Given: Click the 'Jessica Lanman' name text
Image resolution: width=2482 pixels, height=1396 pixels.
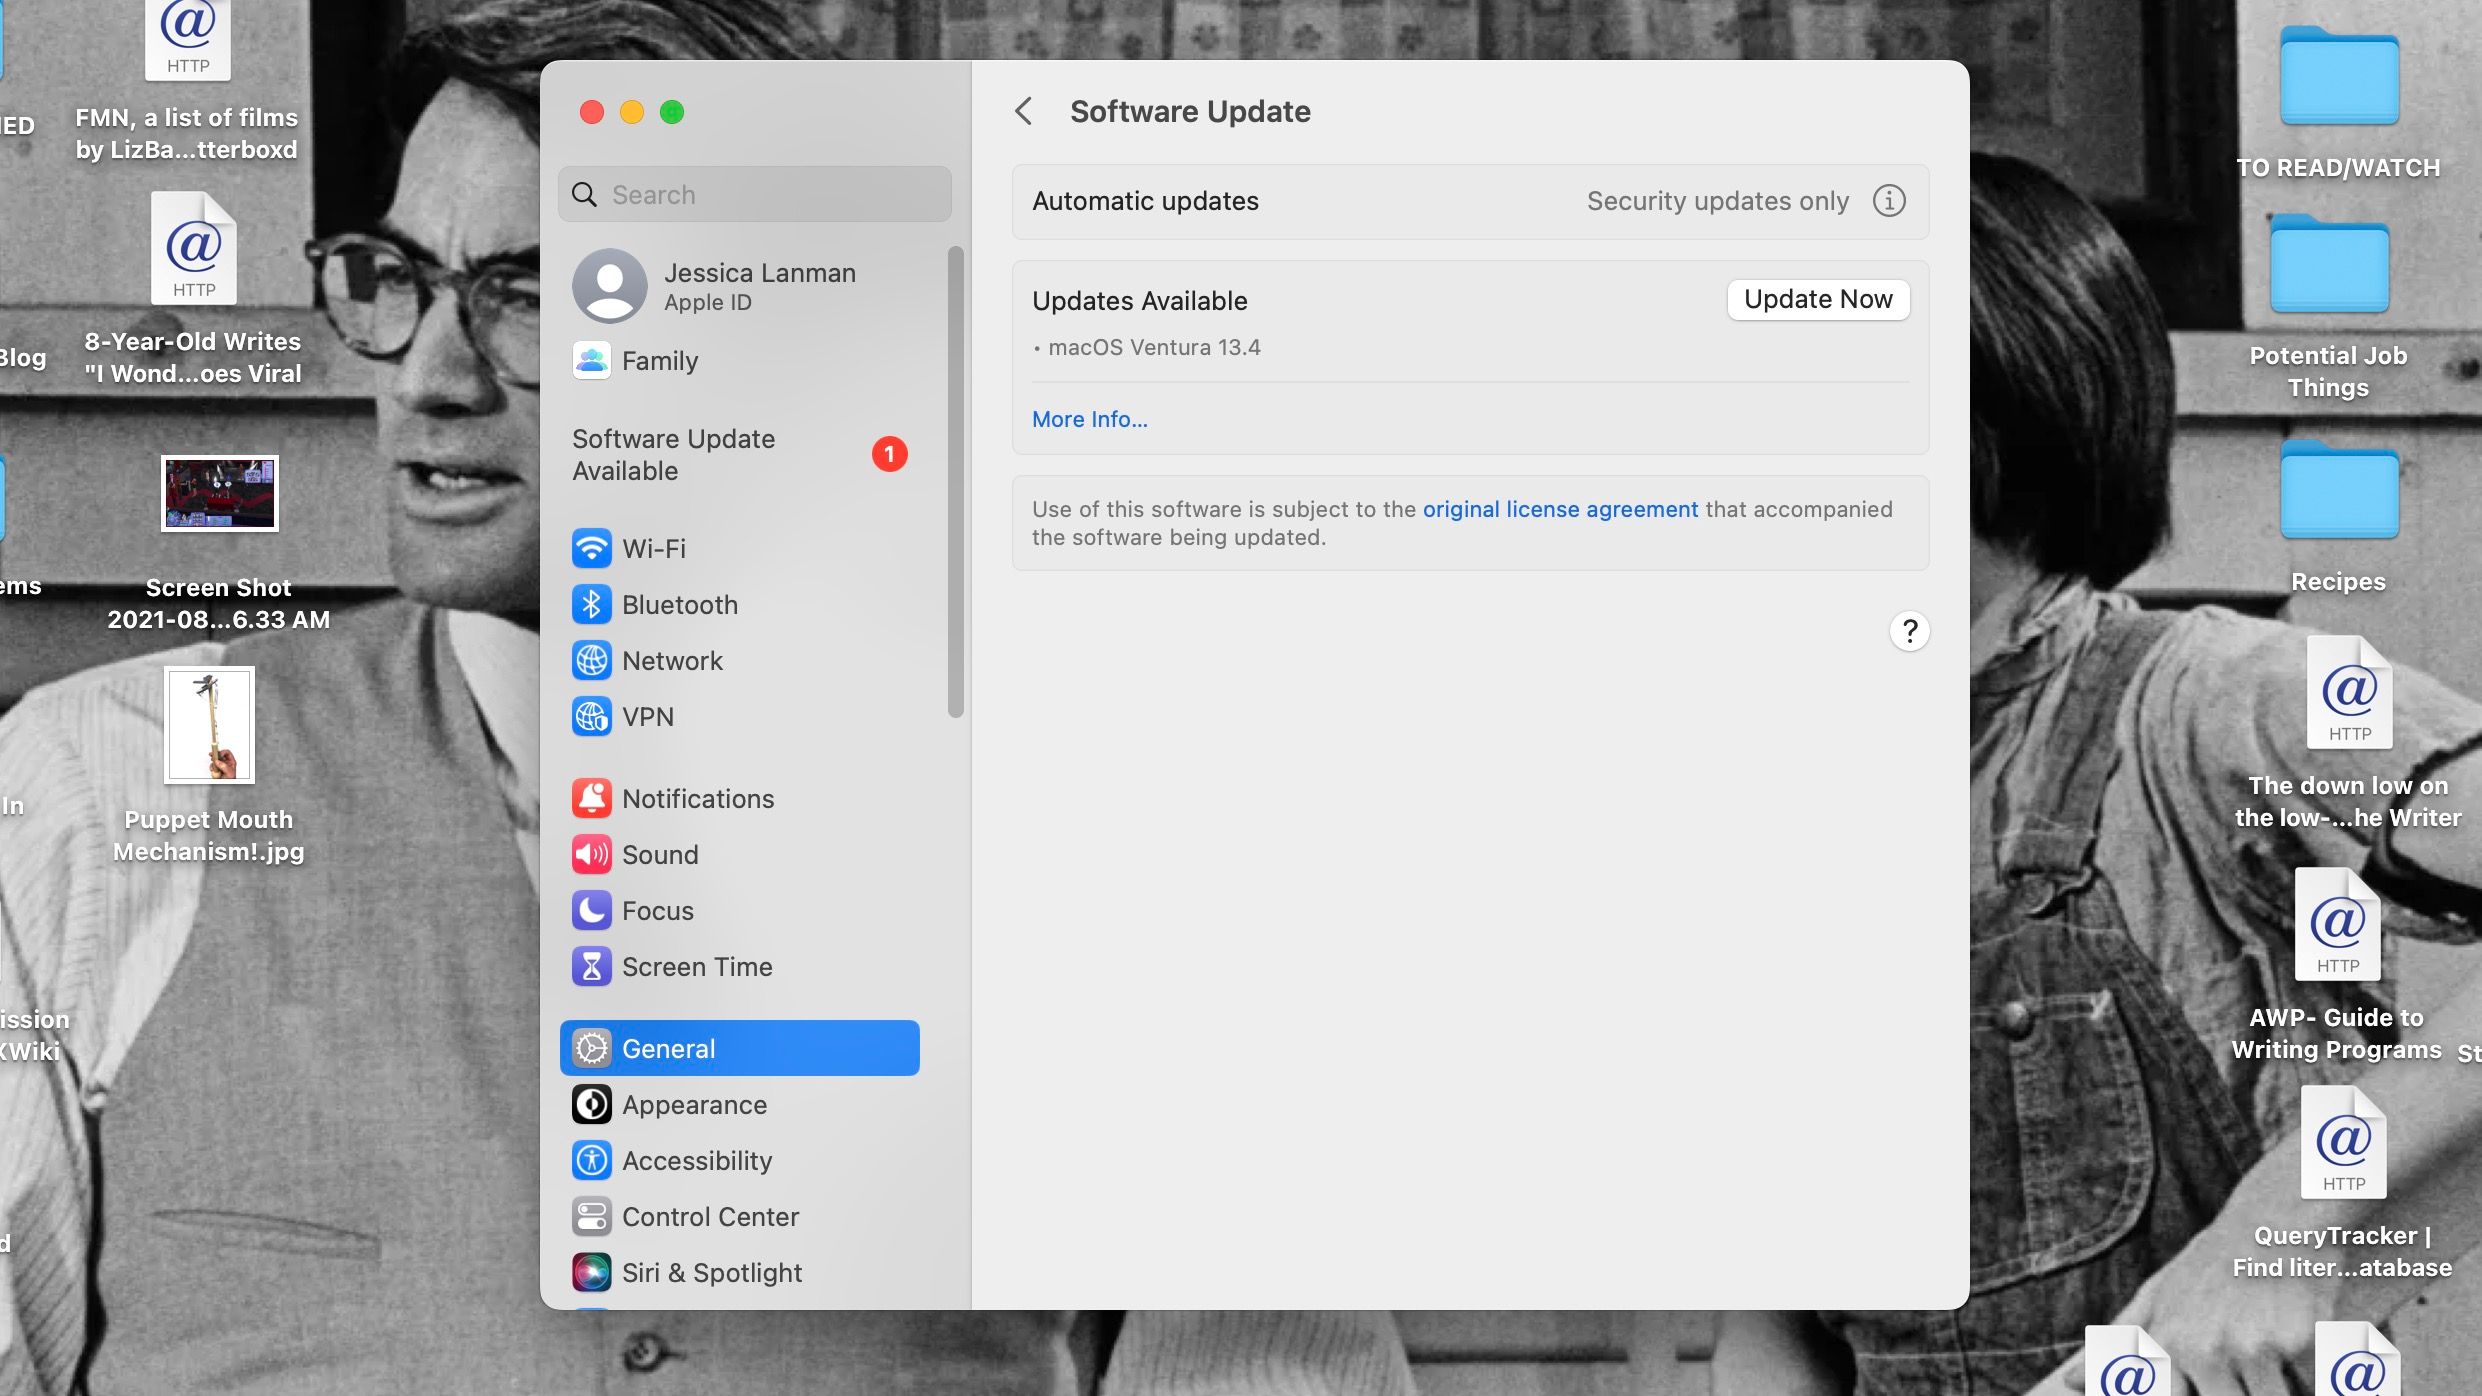Looking at the screenshot, I should tap(760, 272).
